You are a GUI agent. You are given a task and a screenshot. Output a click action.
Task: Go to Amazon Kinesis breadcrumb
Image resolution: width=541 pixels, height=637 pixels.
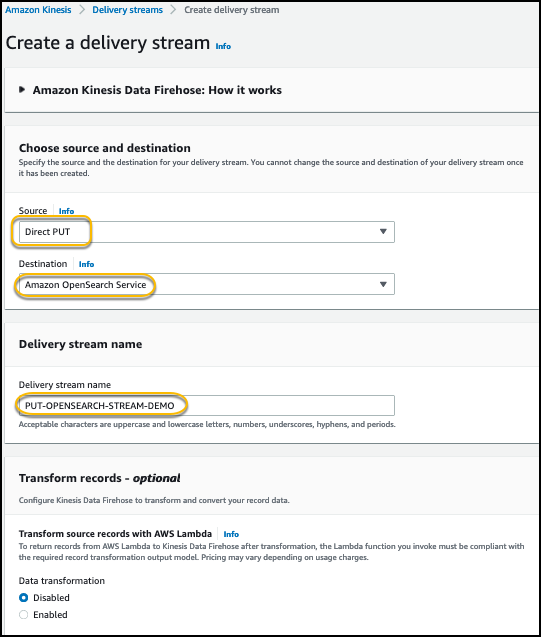pos(38,10)
